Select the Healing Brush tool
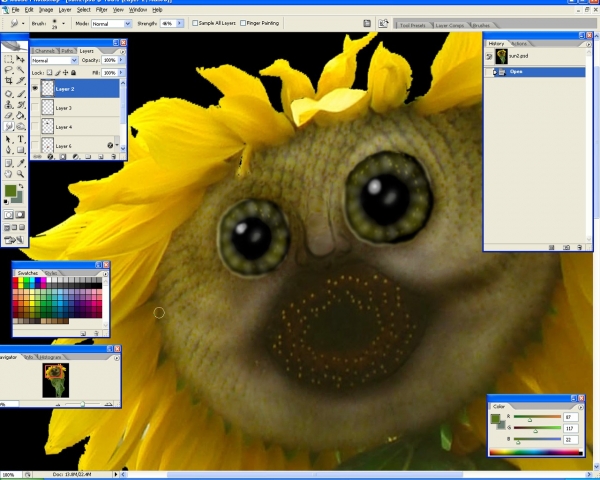The height and width of the screenshot is (480, 600). pyautogui.click(x=8, y=94)
